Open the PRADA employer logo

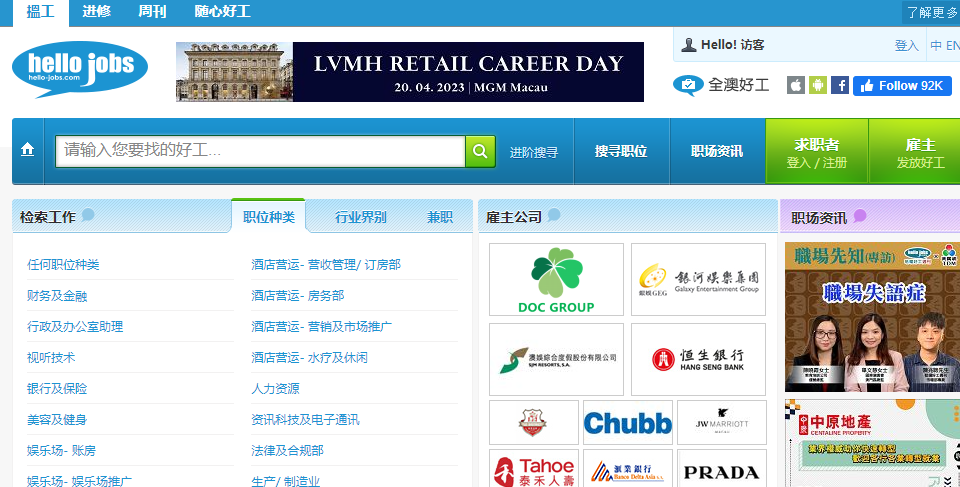coord(722,469)
